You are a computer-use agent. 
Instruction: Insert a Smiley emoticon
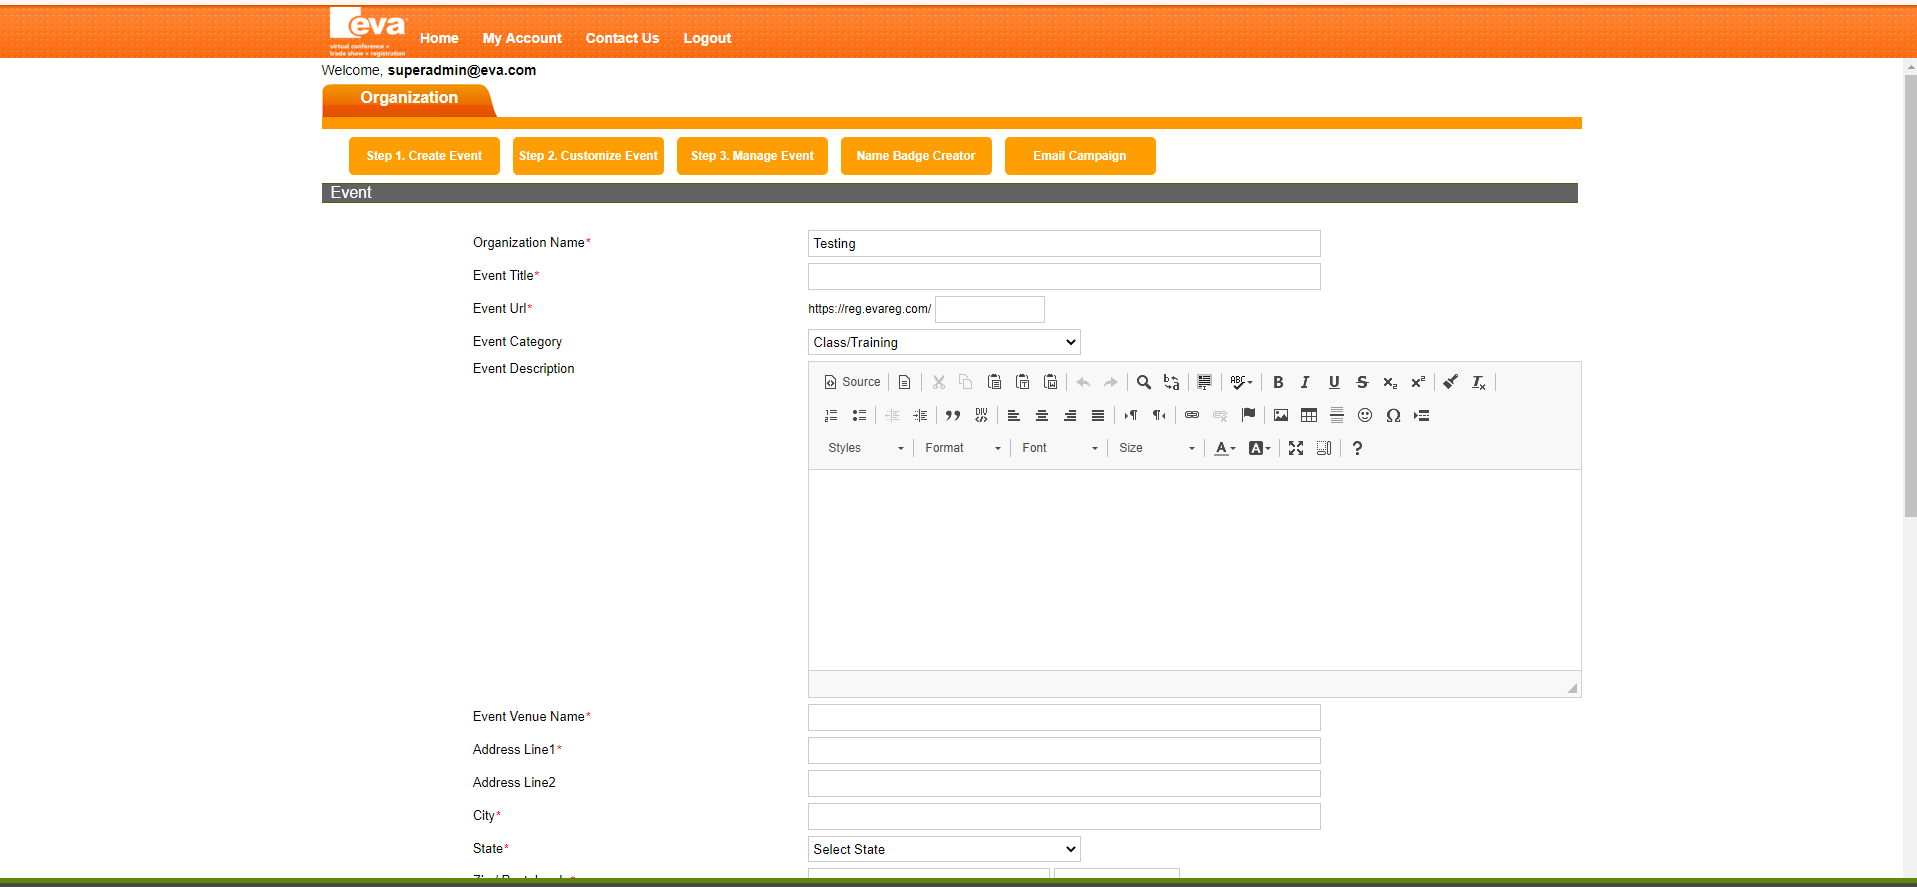(x=1365, y=415)
